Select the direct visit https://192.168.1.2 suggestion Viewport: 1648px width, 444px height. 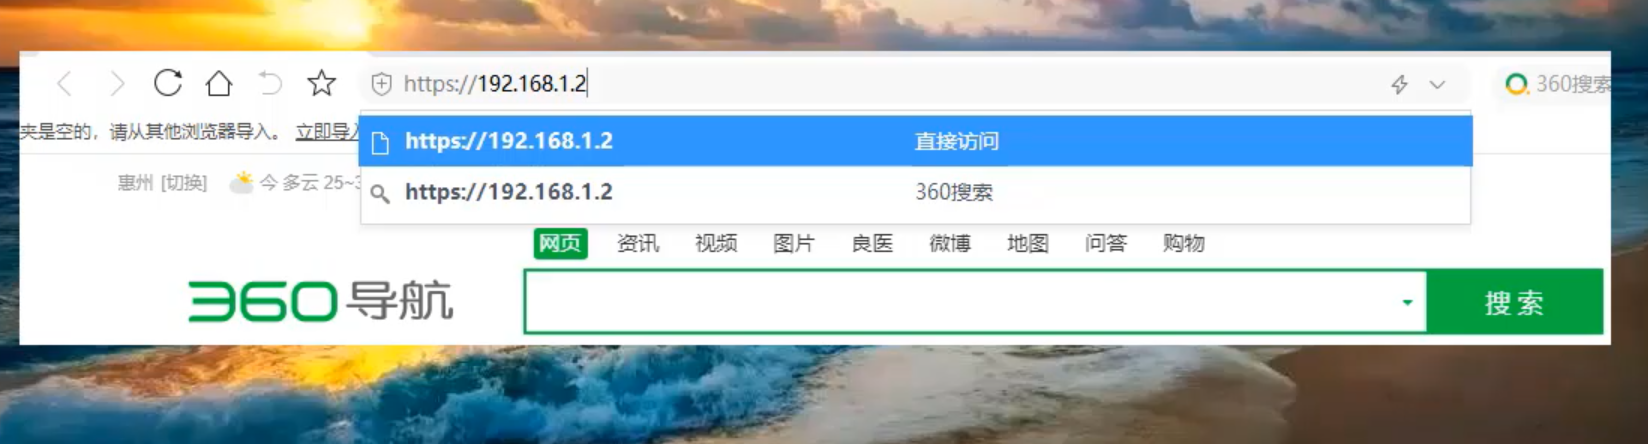point(915,141)
